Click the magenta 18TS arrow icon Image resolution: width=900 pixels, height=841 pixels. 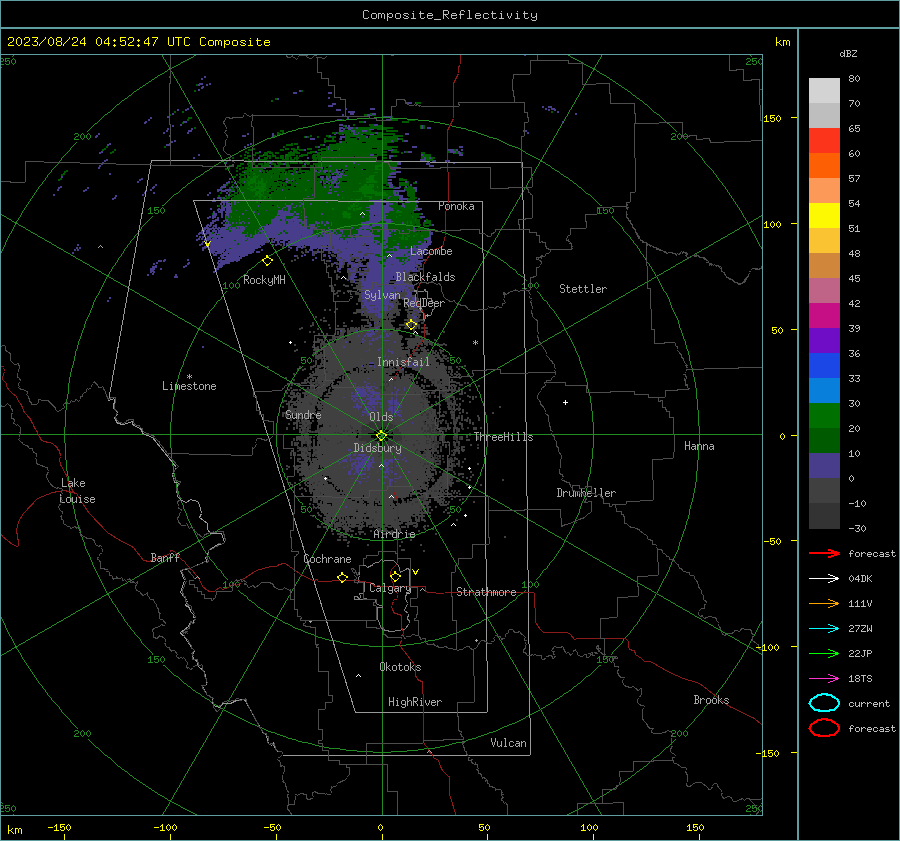(824, 679)
